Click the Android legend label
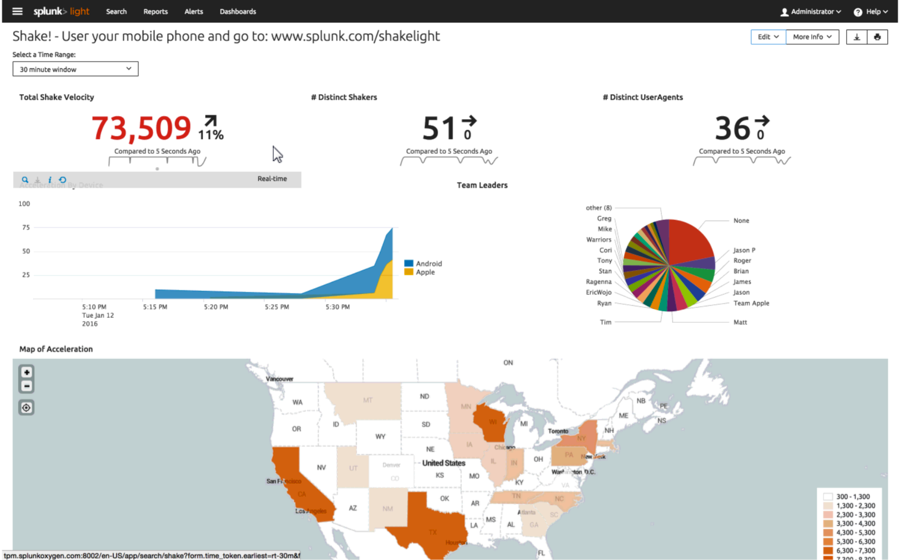 [429, 263]
